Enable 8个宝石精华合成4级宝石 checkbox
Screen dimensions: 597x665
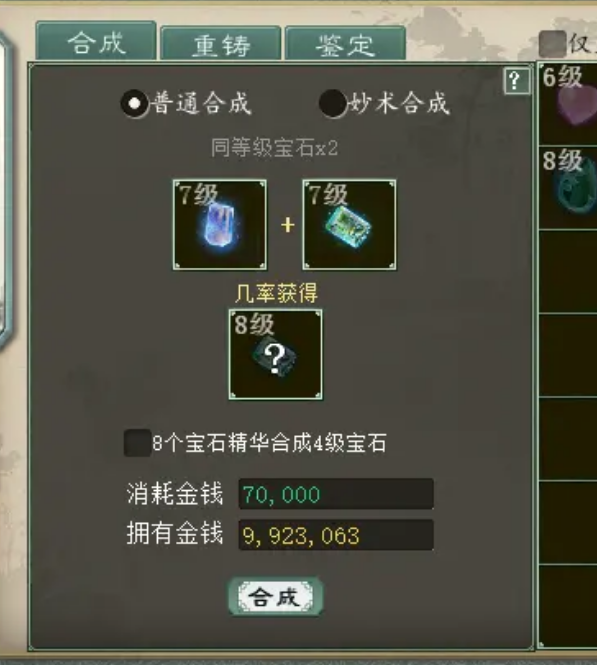coord(137,443)
